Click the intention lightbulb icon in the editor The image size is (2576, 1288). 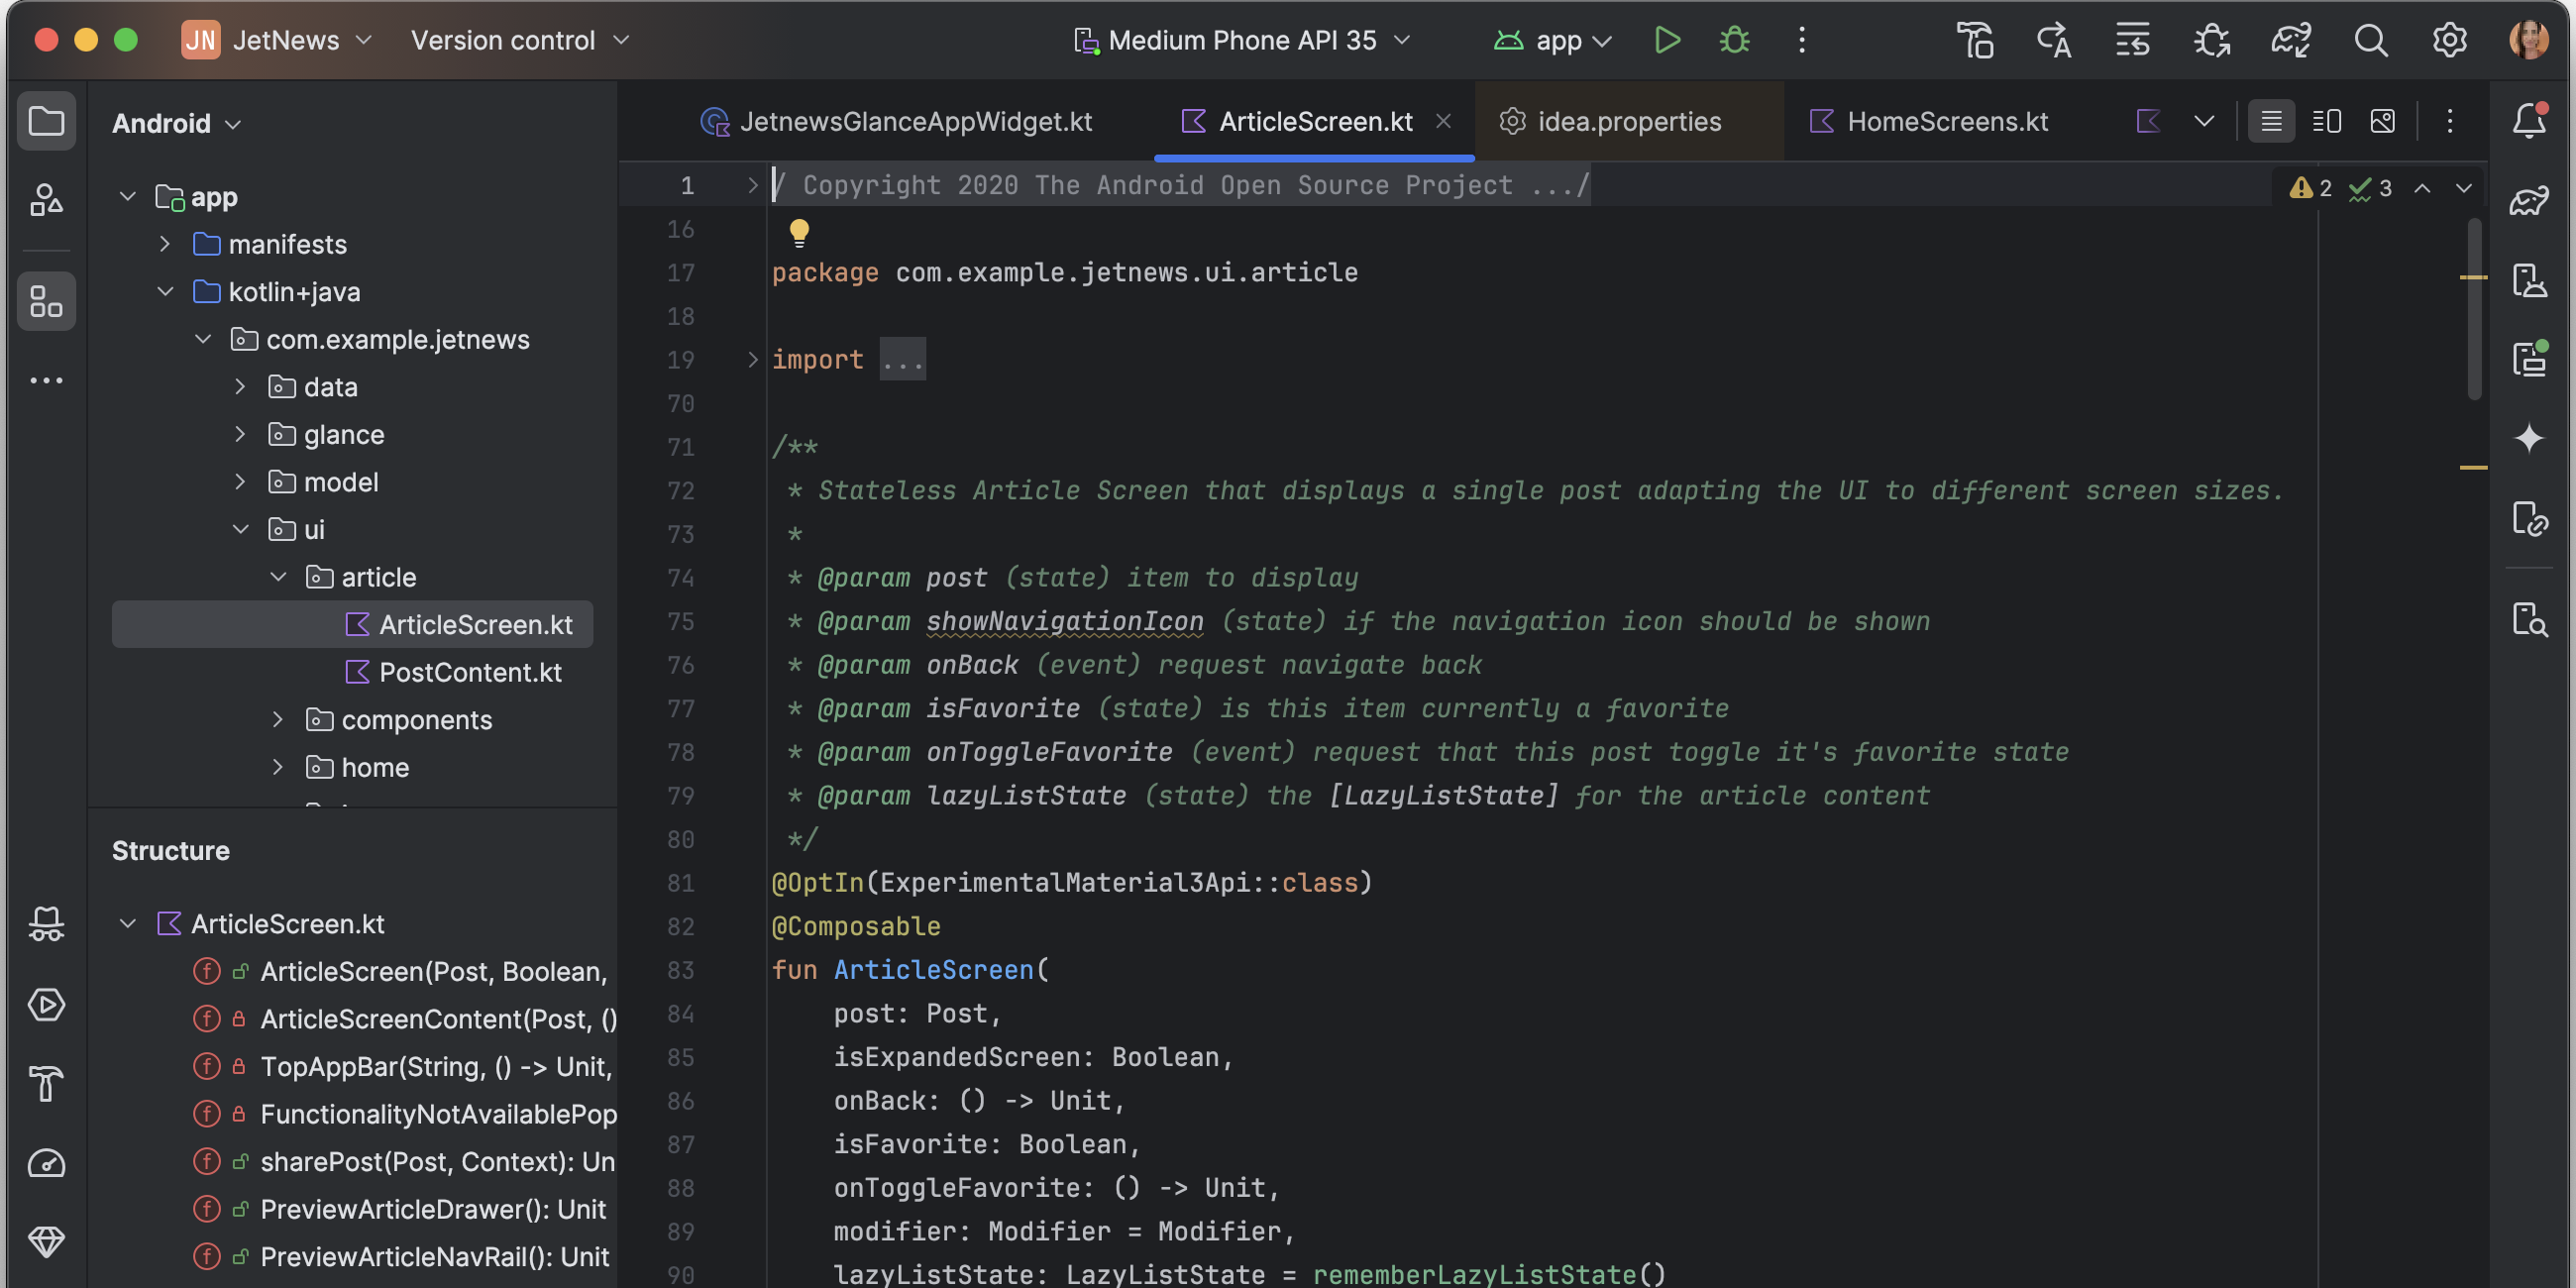(798, 233)
